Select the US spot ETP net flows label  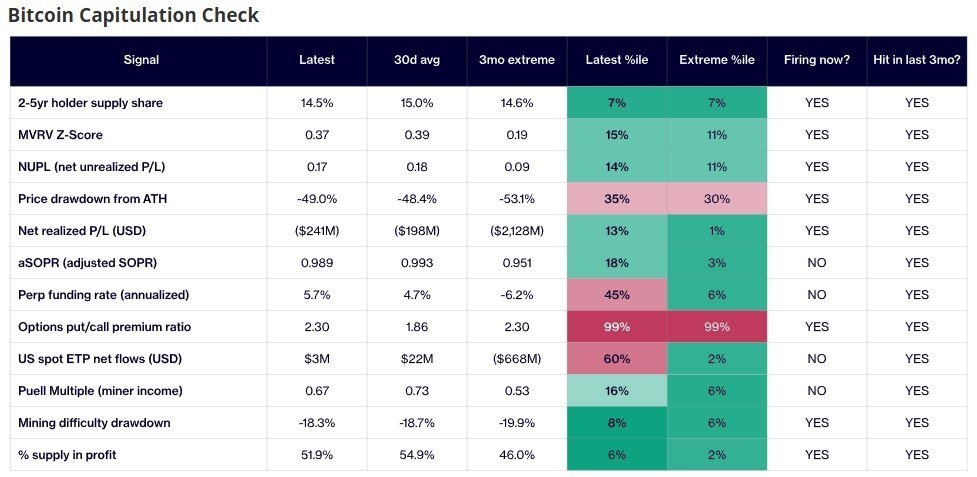coord(100,359)
